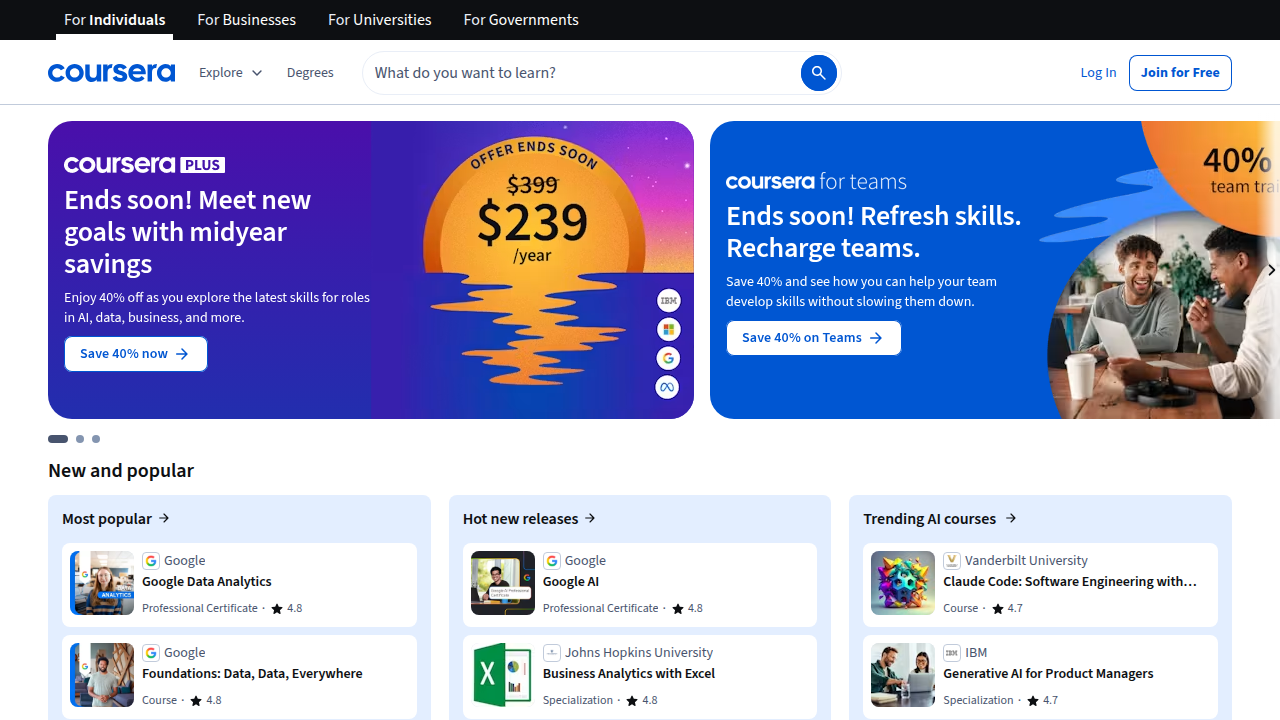The width and height of the screenshot is (1280, 720).
Task: Open the For Individuals tab
Action: pyautogui.click(x=115, y=20)
